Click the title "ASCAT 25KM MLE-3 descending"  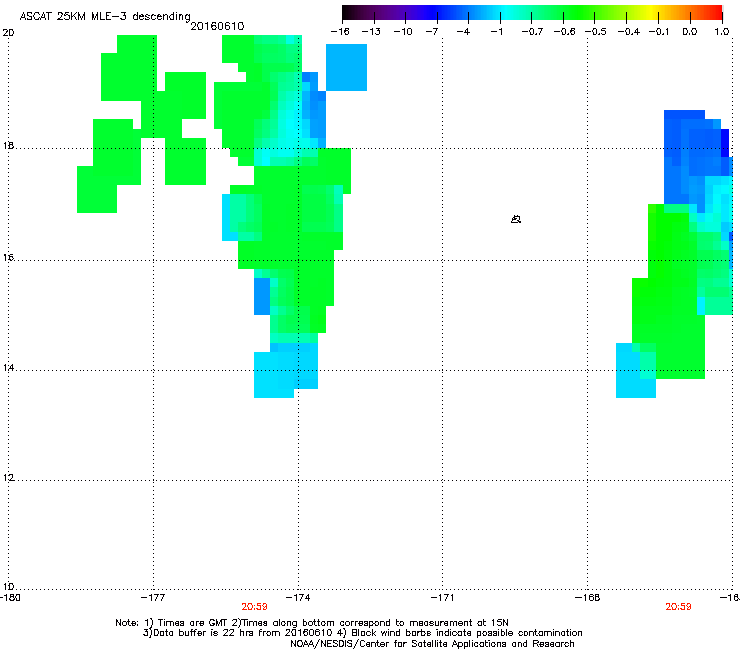105,16
